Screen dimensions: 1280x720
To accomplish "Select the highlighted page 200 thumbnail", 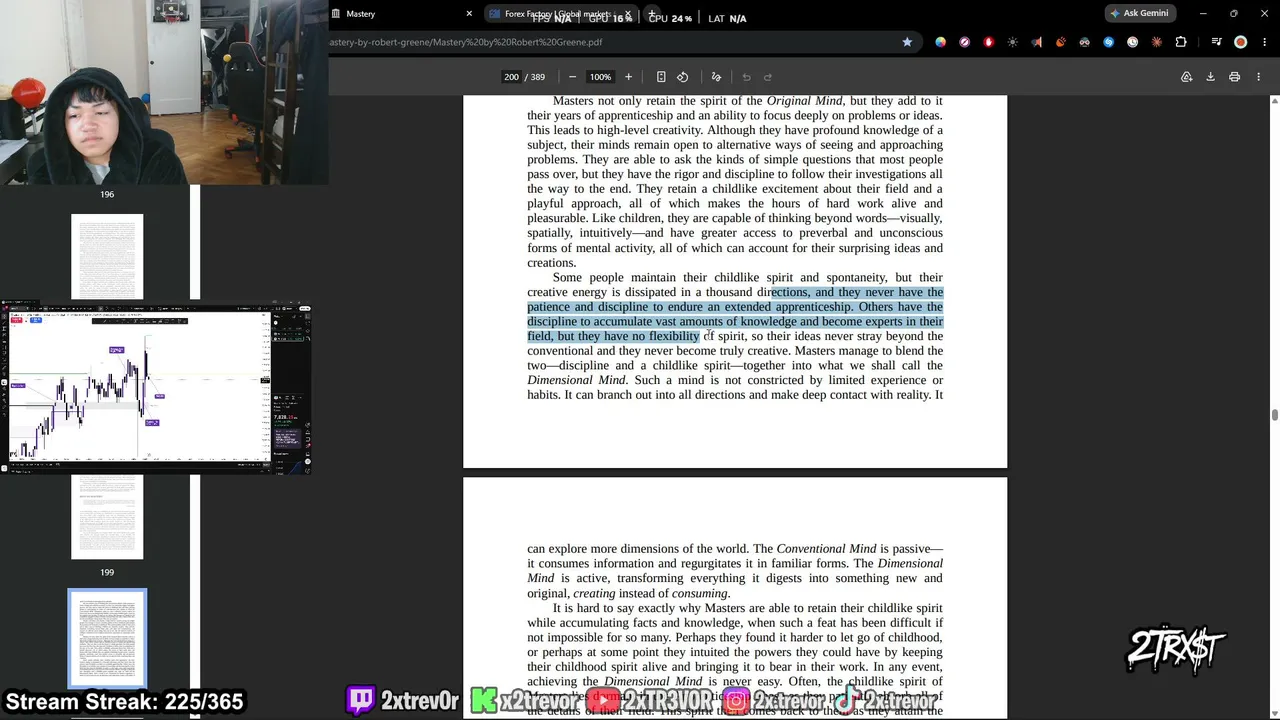I will [x=107, y=640].
